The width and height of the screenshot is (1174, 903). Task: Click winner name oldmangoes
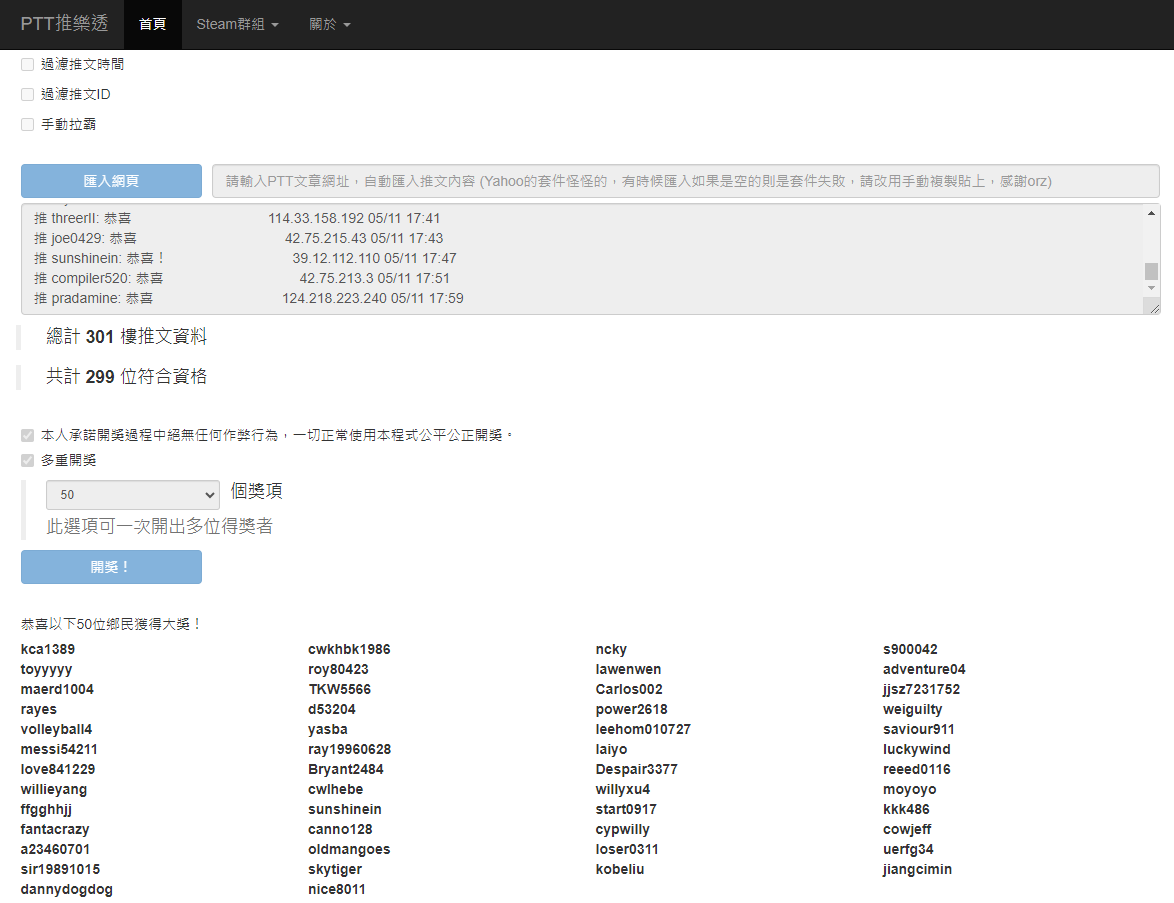349,849
